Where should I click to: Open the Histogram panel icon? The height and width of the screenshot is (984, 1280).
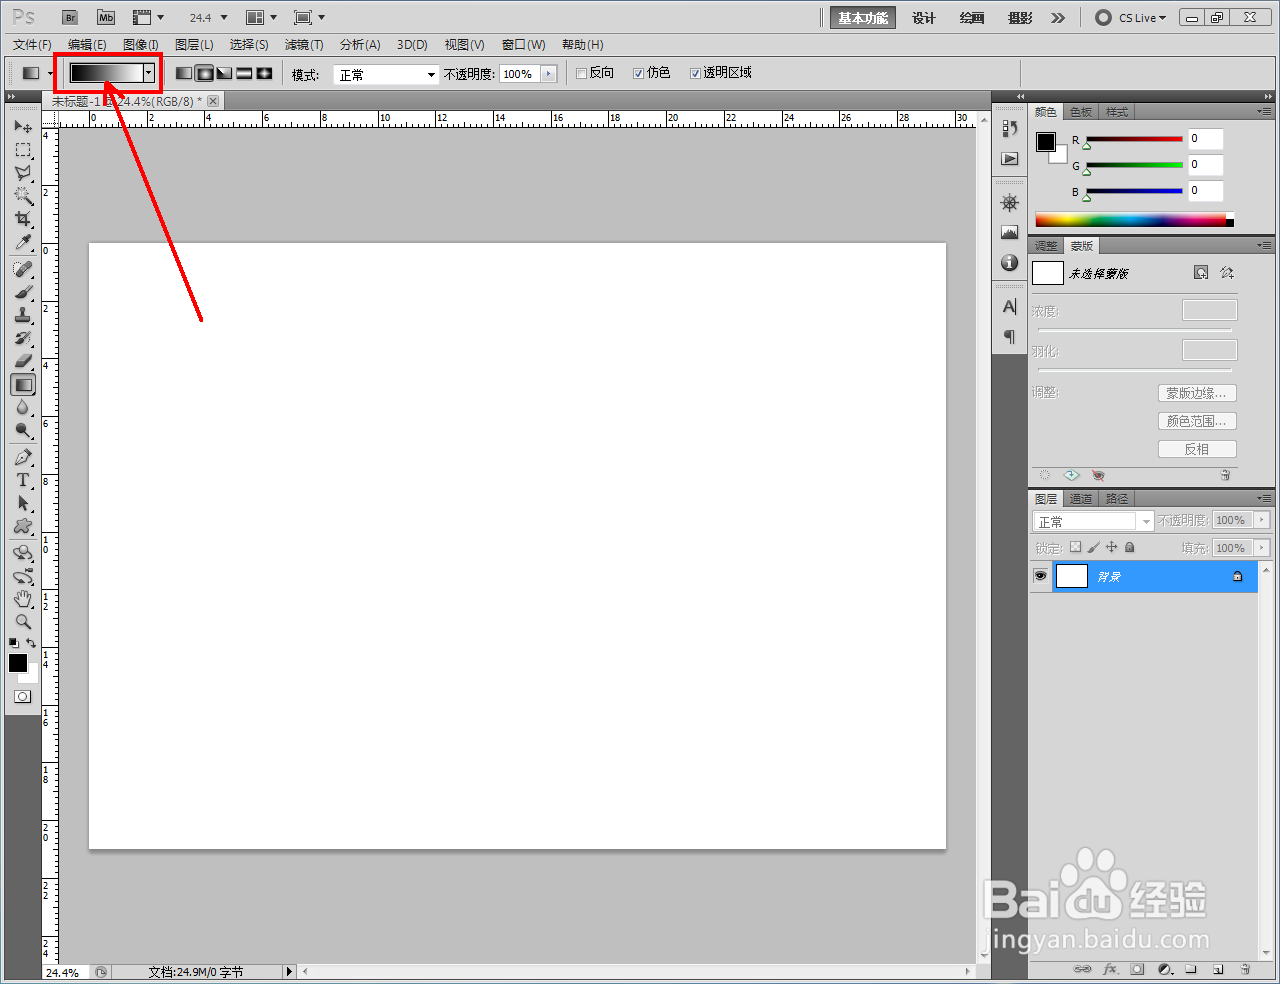pyautogui.click(x=1010, y=233)
